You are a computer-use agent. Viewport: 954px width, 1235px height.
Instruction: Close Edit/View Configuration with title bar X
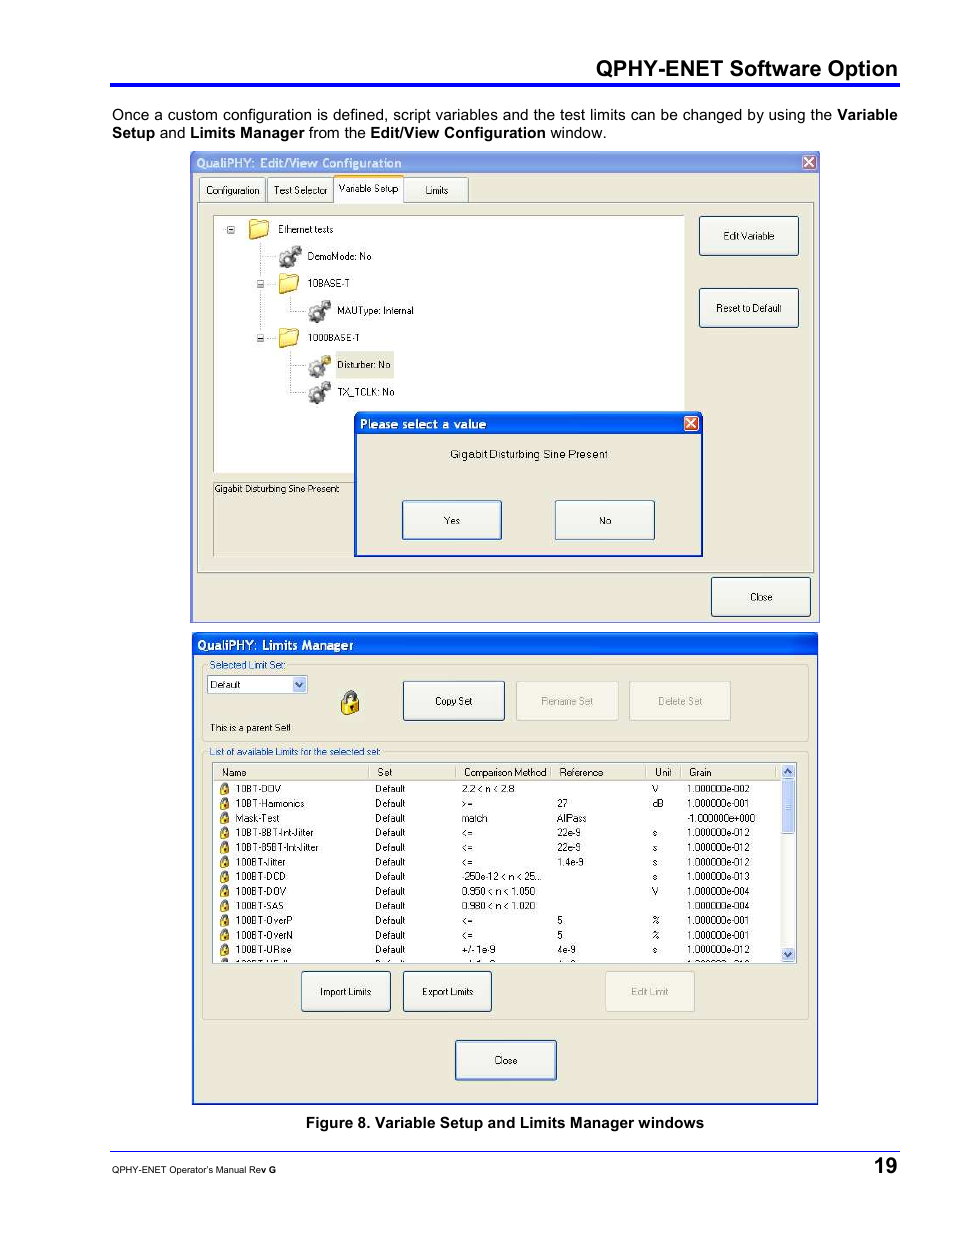(809, 162)
